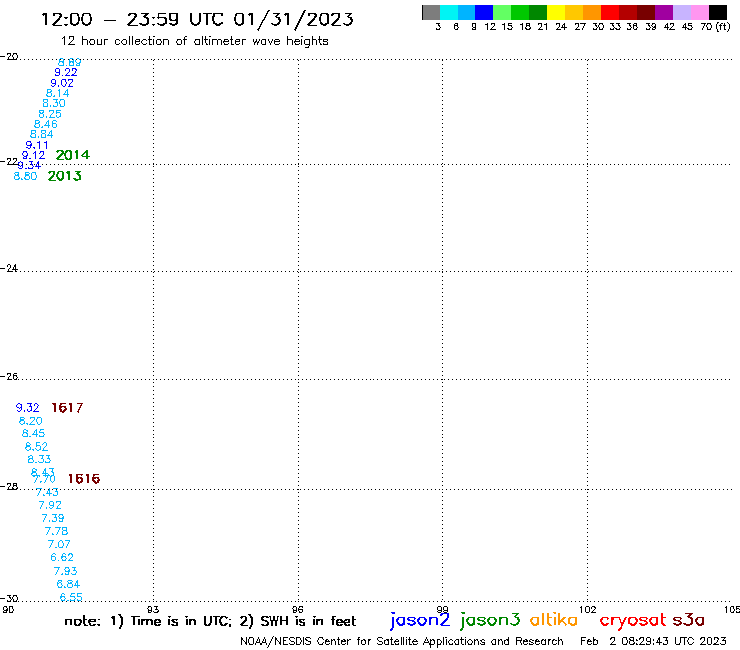
Task: Click the longitude axis label 96
Action: tap(298, 609)
